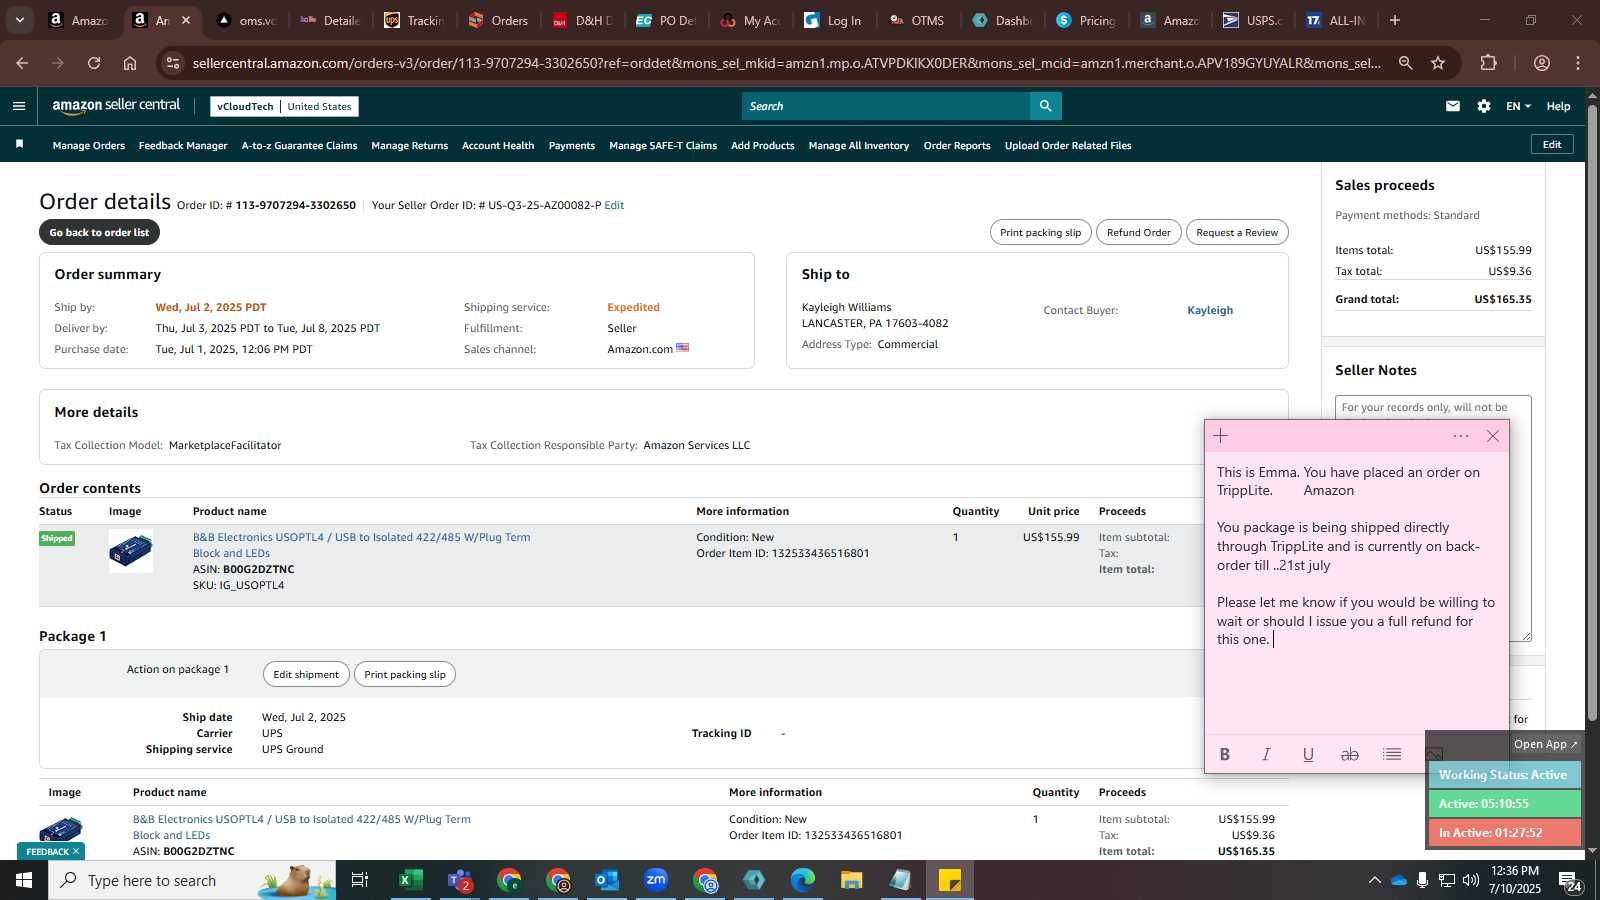This screenshot has height=900, width=1600.
Task: Open A-to-z Guarantee Claims menu item
Action: [x=299, y=146]
